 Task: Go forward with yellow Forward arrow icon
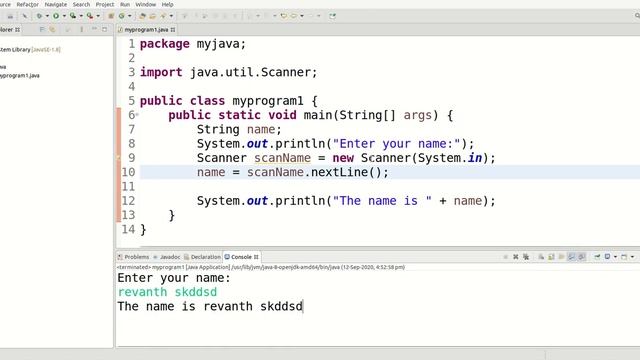[293, 16]
